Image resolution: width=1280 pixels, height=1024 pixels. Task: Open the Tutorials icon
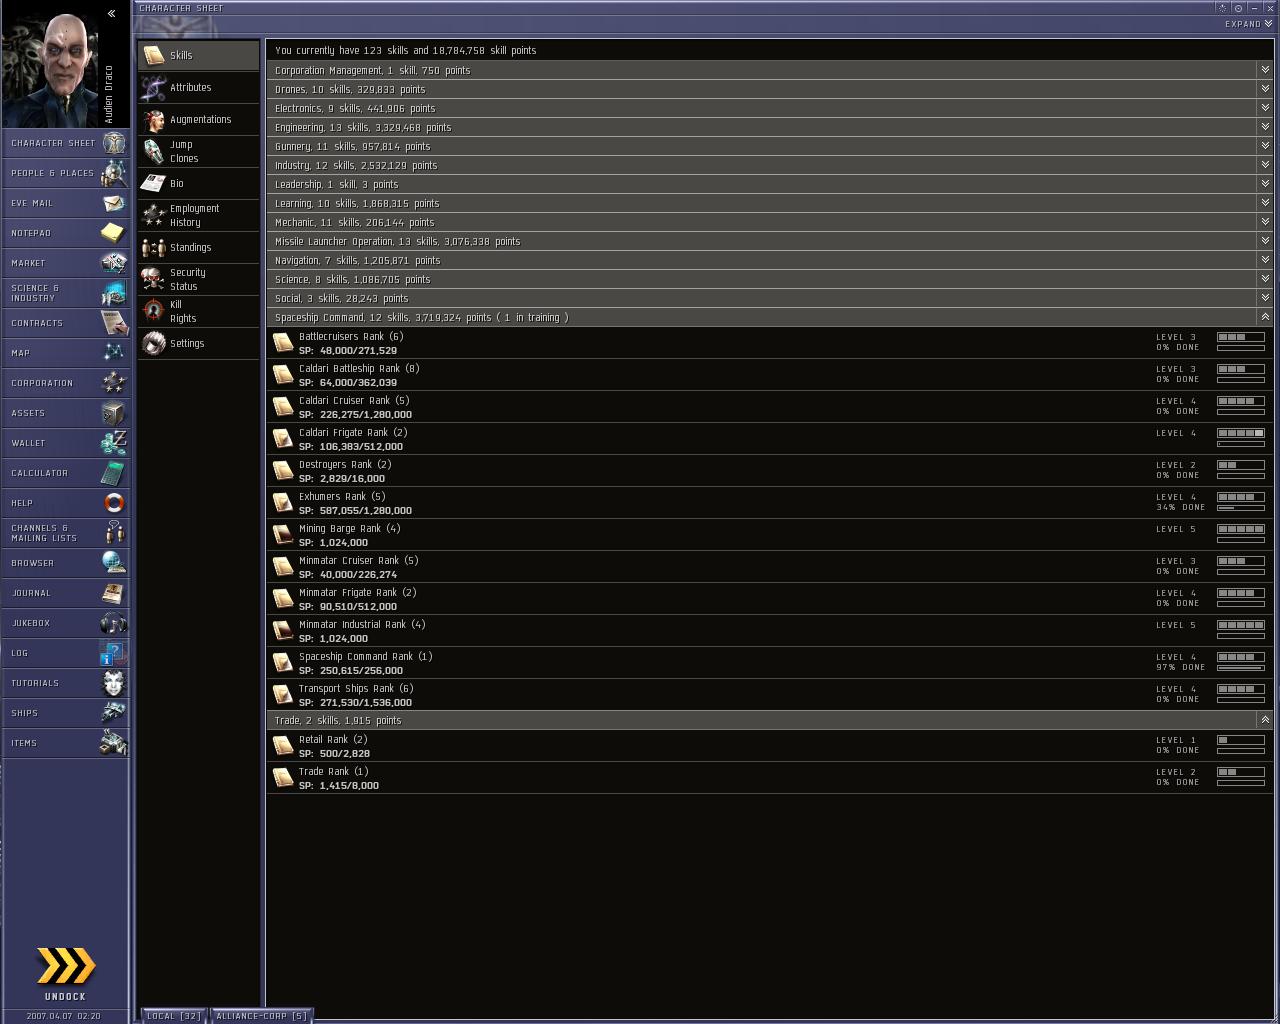(114, 683)
